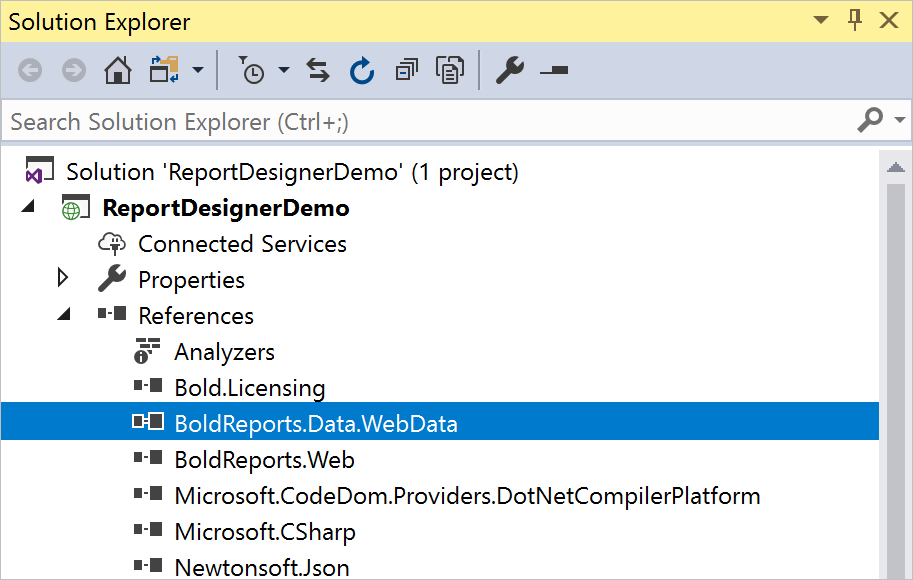Viewport: 913px width, 580px height.
Task: Click the References node icon
Action: click(112, 314)
